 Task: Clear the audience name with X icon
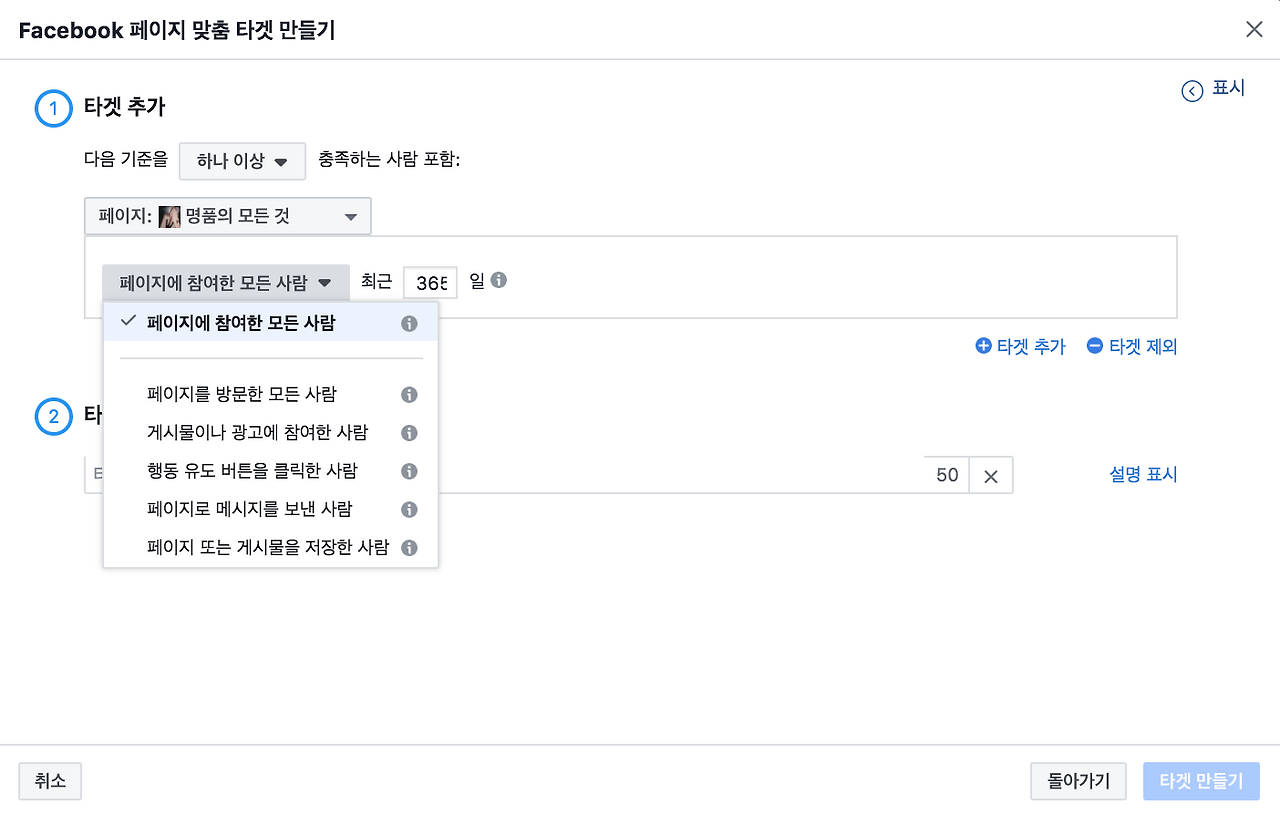click(991, 476)
